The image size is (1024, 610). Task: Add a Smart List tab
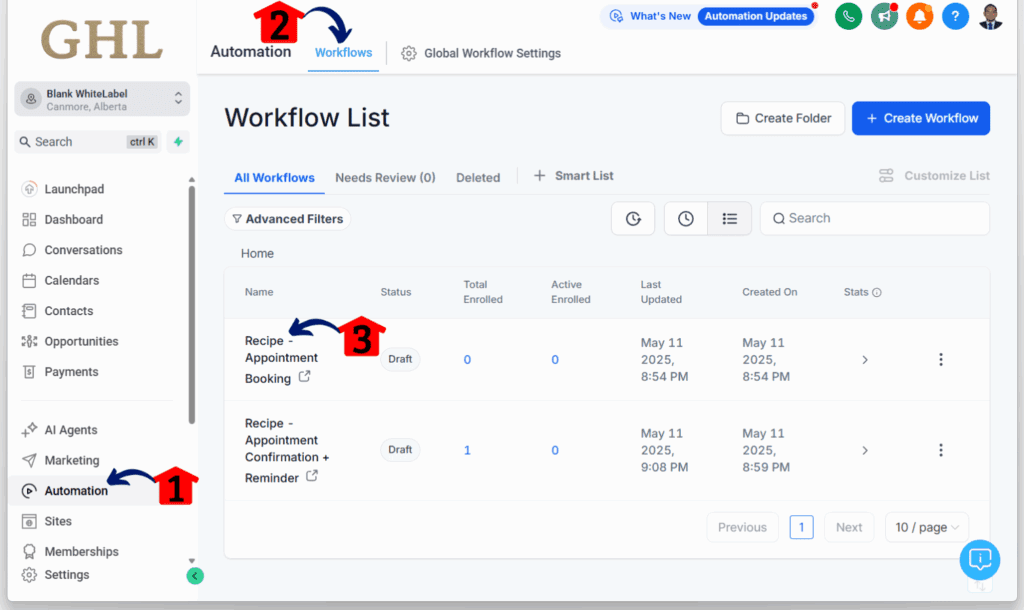[x=573, y=176]
